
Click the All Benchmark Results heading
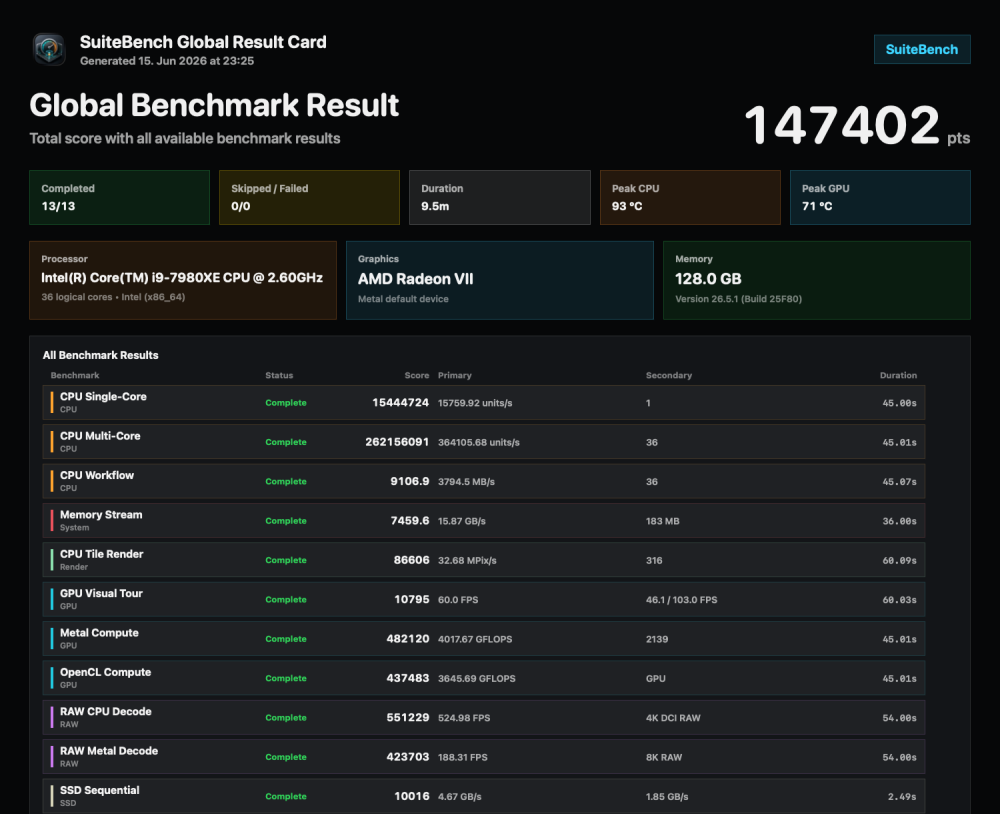pos(101,355)
